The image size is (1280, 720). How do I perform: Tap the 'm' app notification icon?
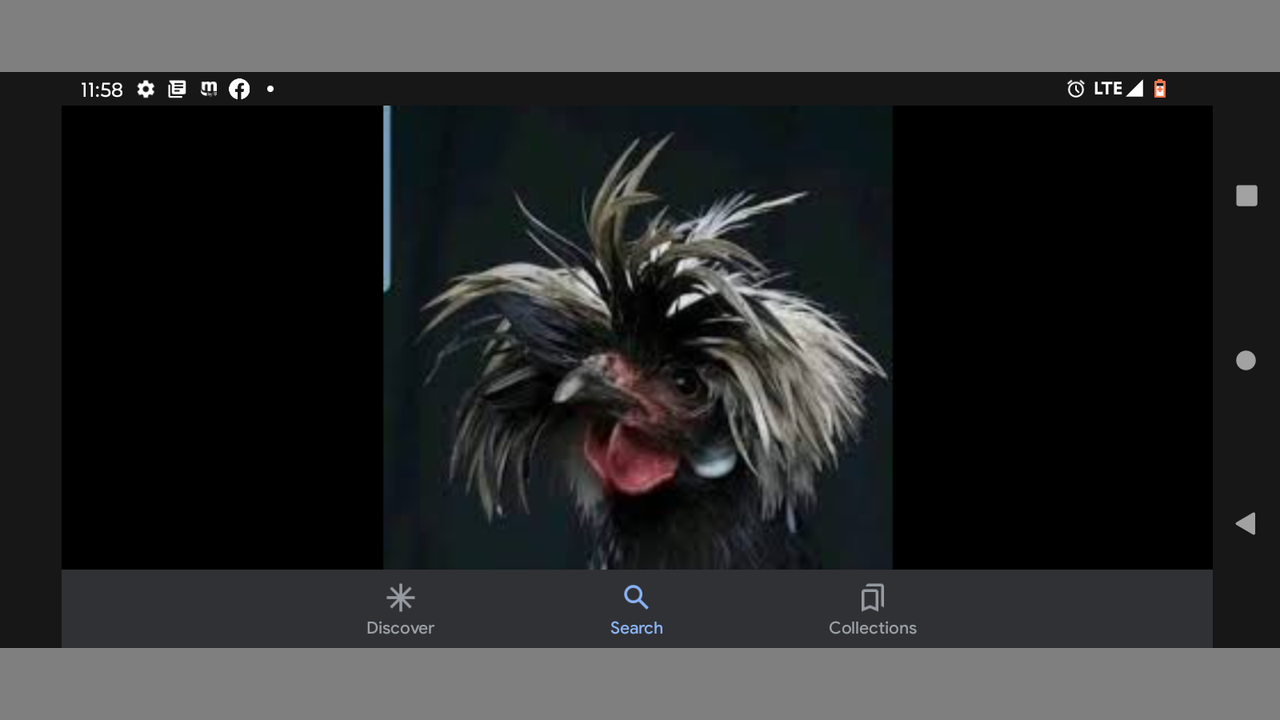point(208,89)
